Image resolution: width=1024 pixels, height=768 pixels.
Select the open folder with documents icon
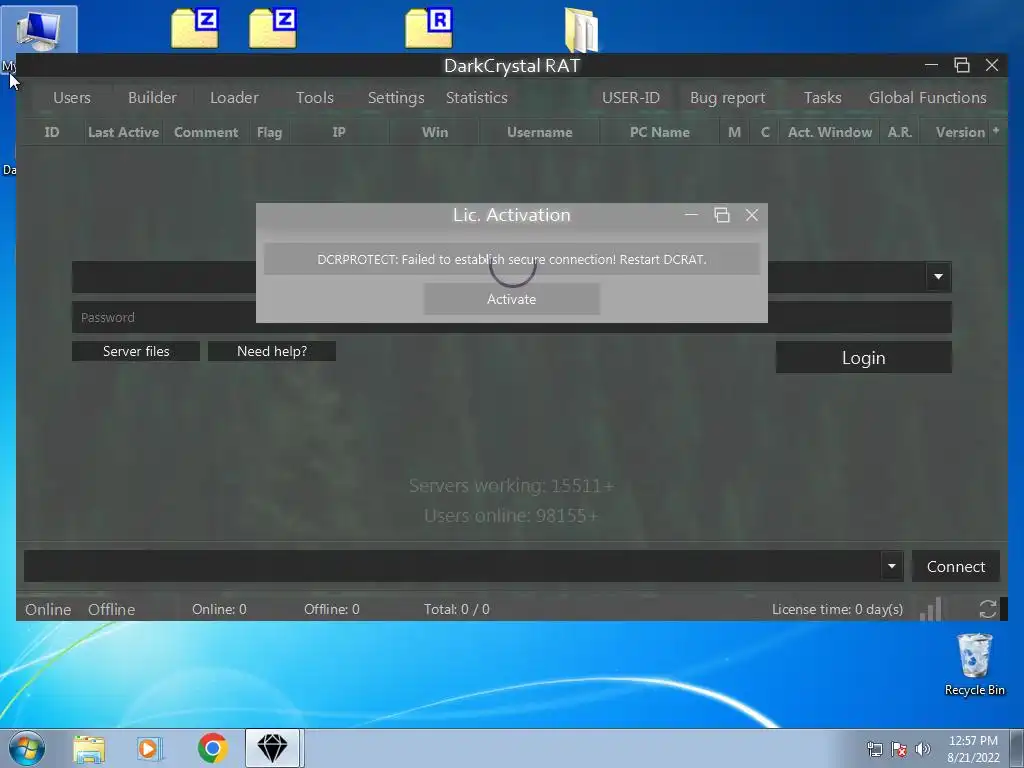[x=581, y=29]
